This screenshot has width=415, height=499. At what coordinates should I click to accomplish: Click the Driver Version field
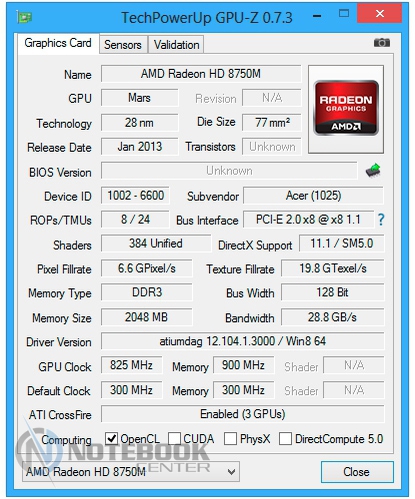243,341
